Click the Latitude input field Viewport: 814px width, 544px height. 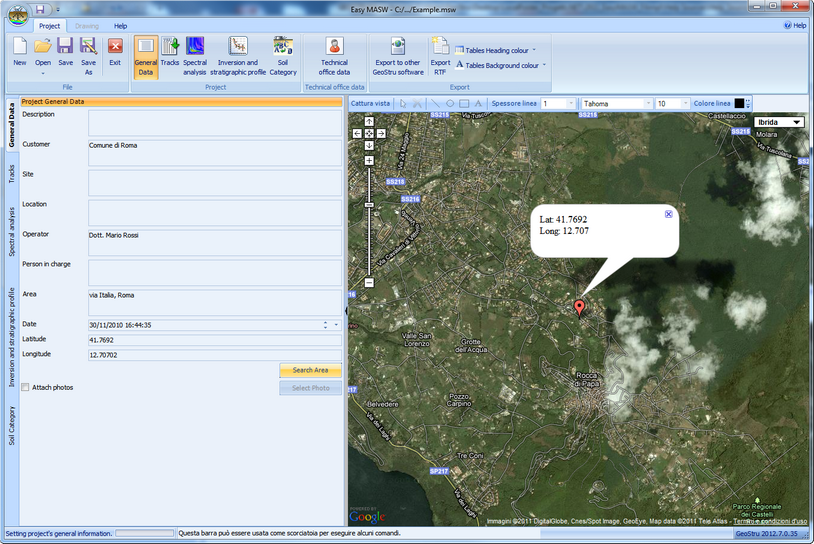coord(215,340)
